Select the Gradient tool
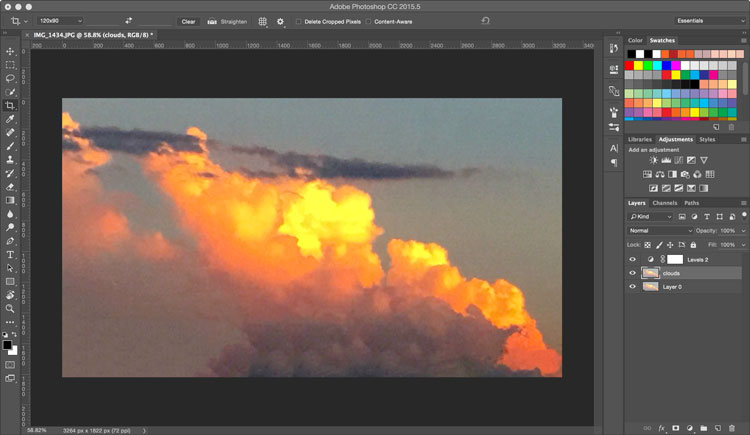 click(x=10, y=200)
